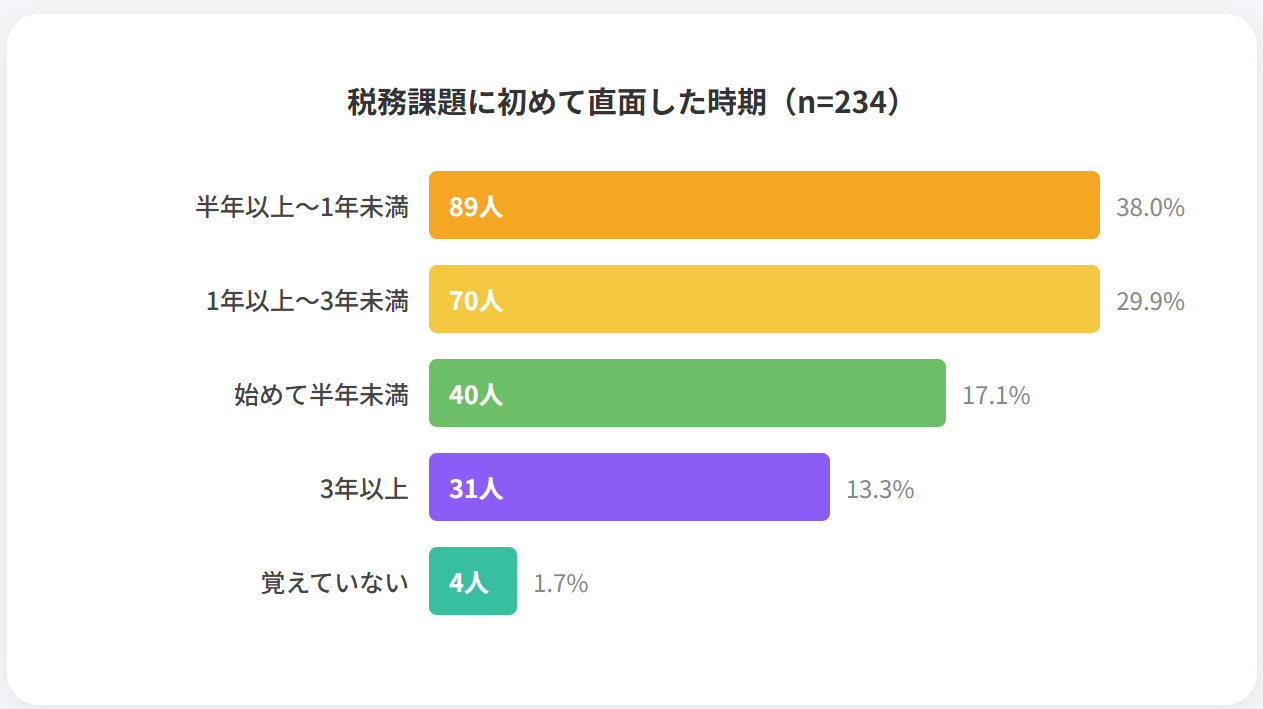This screenshot has width=1263, height=709.
Task: Select the 1年以上～3年未満 category label
Action: point(307,301)
